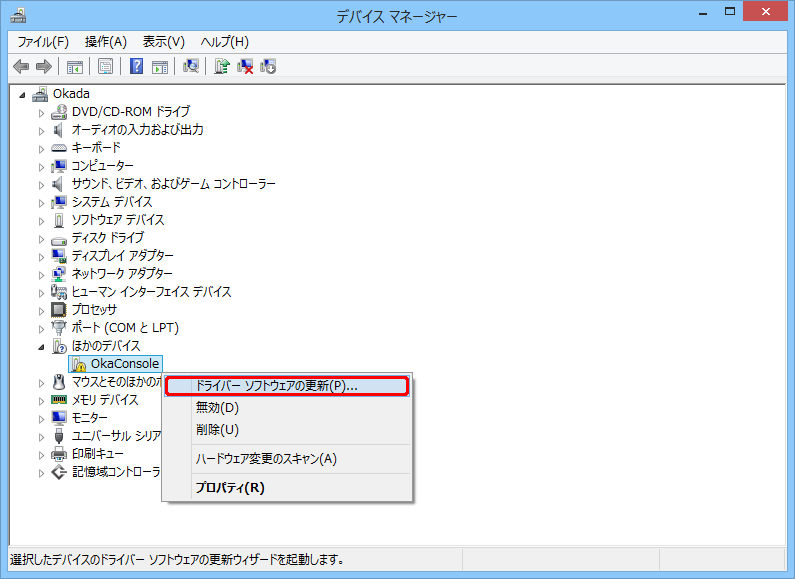Click the USB plug icon beside ユニバーサル シリア
The image size is (795, 579).
click(59, 436)
